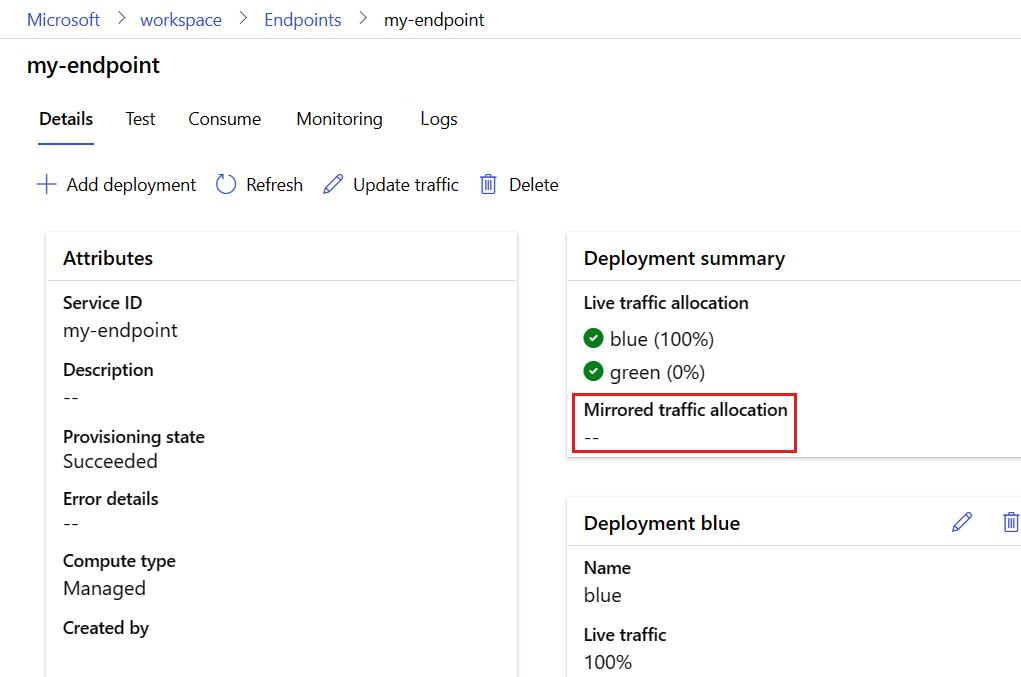Click the circular Refresh icon
The height and width of the screenshot is (677, 1021).
[226, 185]
